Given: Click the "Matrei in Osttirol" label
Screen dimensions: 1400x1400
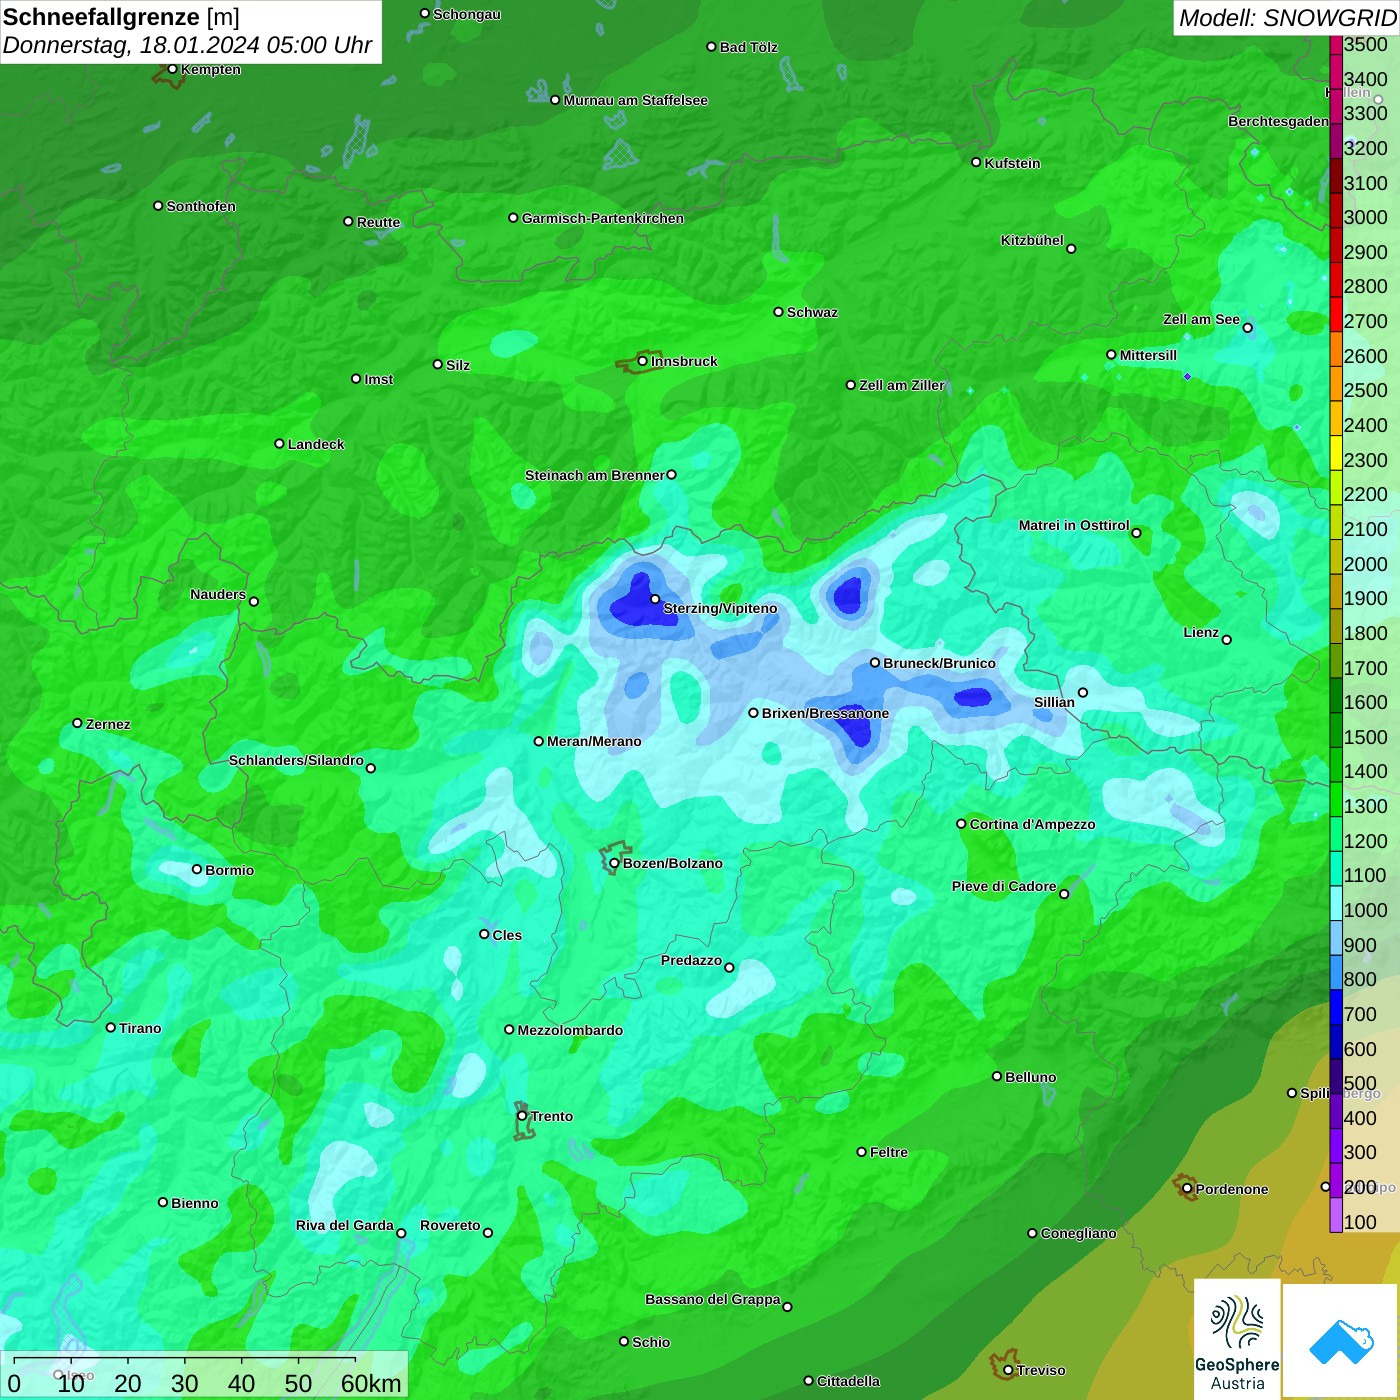Looking at the screenshot, I should click(x=1074, y=525).
